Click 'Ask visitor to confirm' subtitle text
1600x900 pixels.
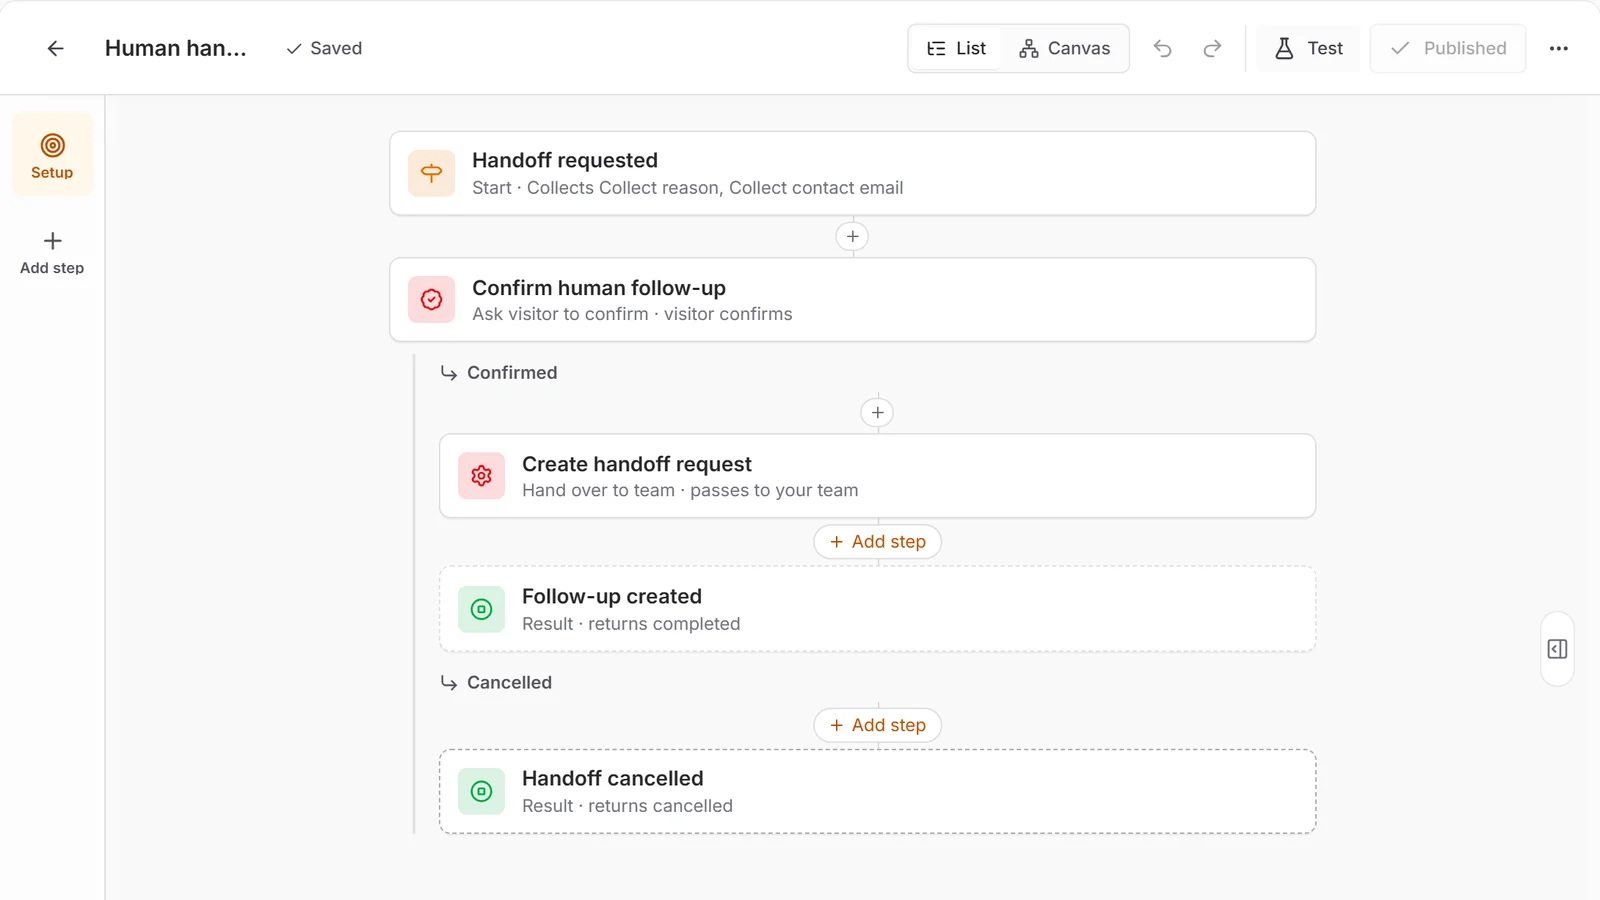click(560, 314)
